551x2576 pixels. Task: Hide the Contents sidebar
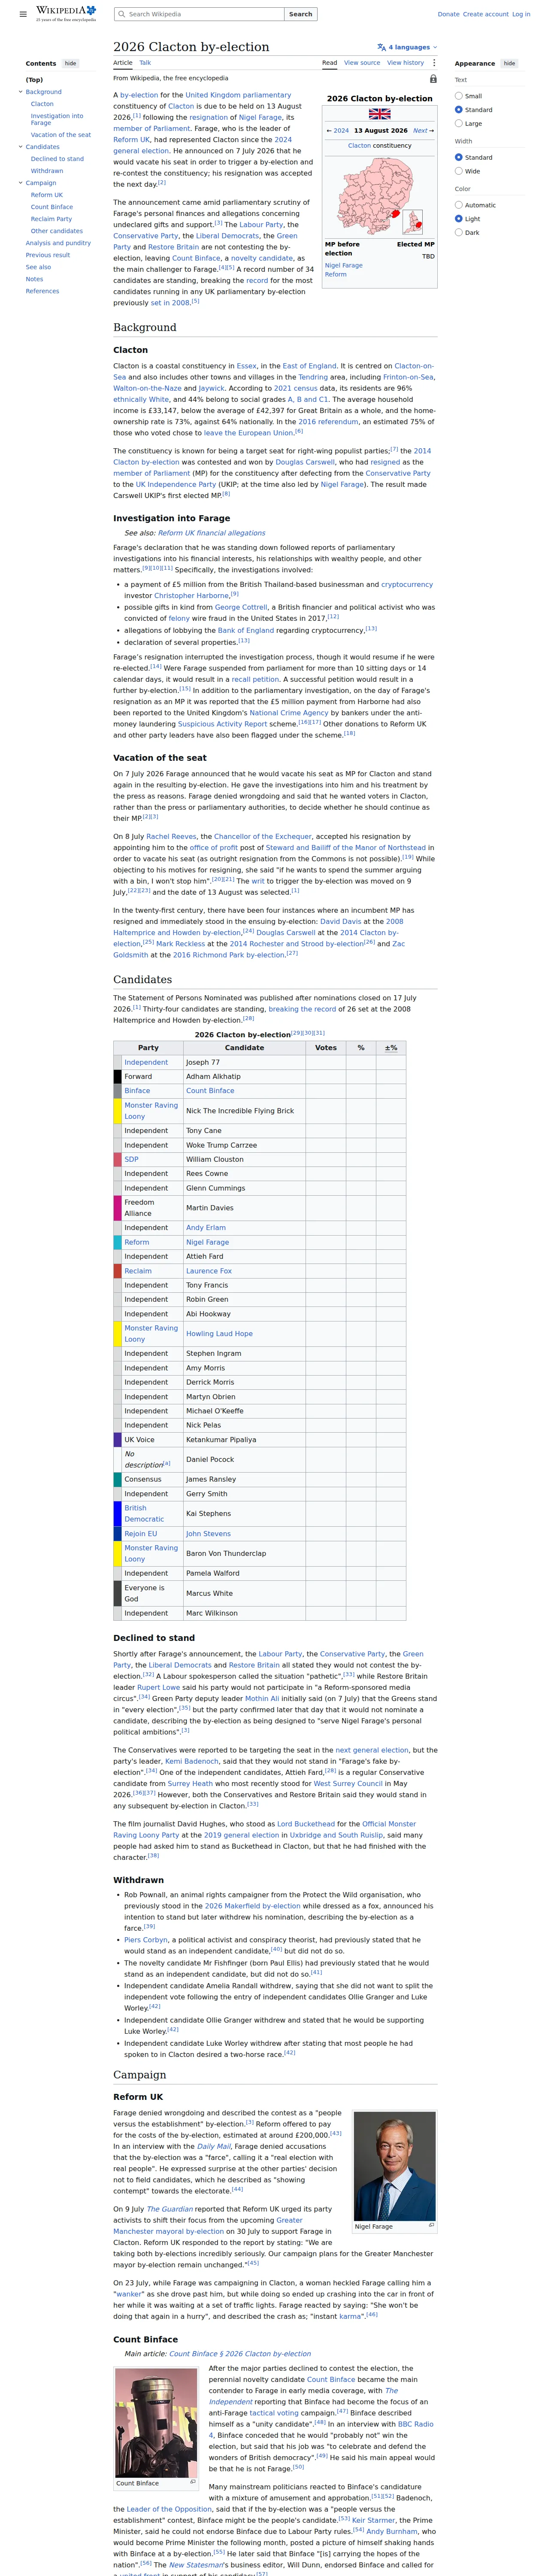pos(70,63)
